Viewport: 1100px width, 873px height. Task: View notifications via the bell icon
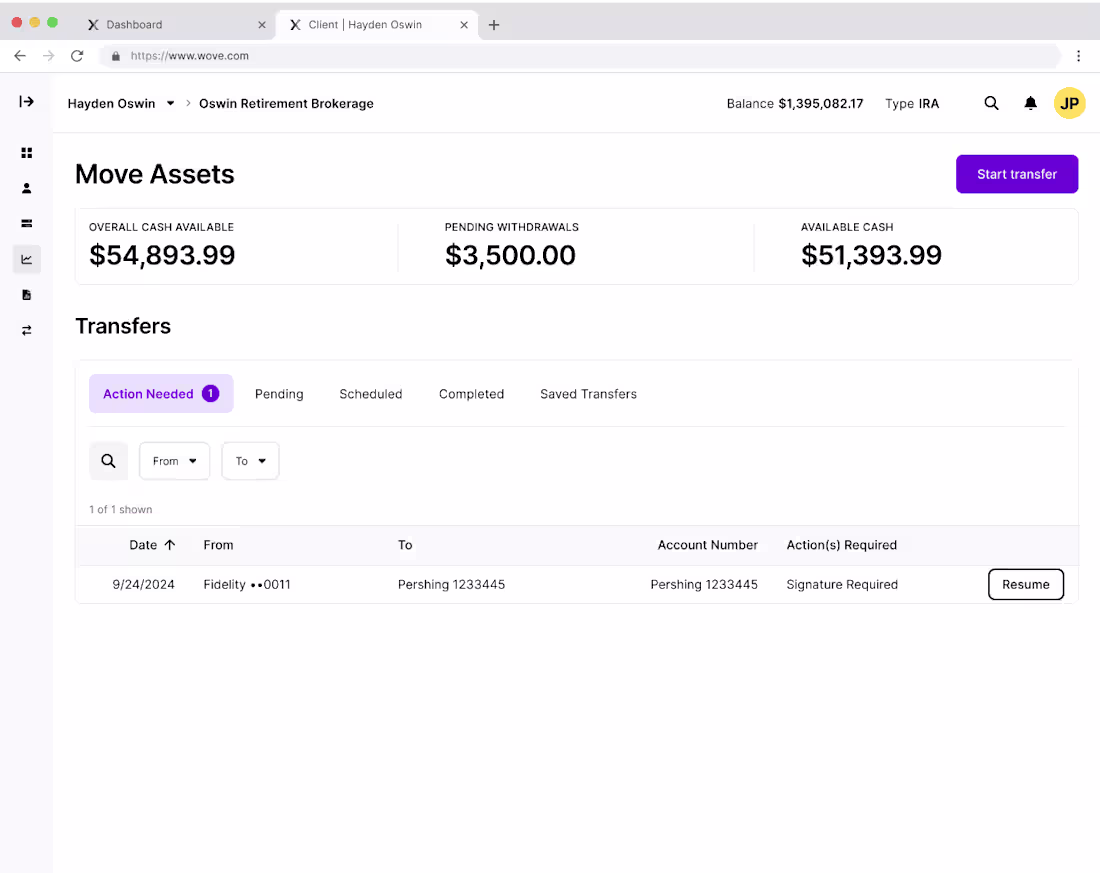point(1030,103)
